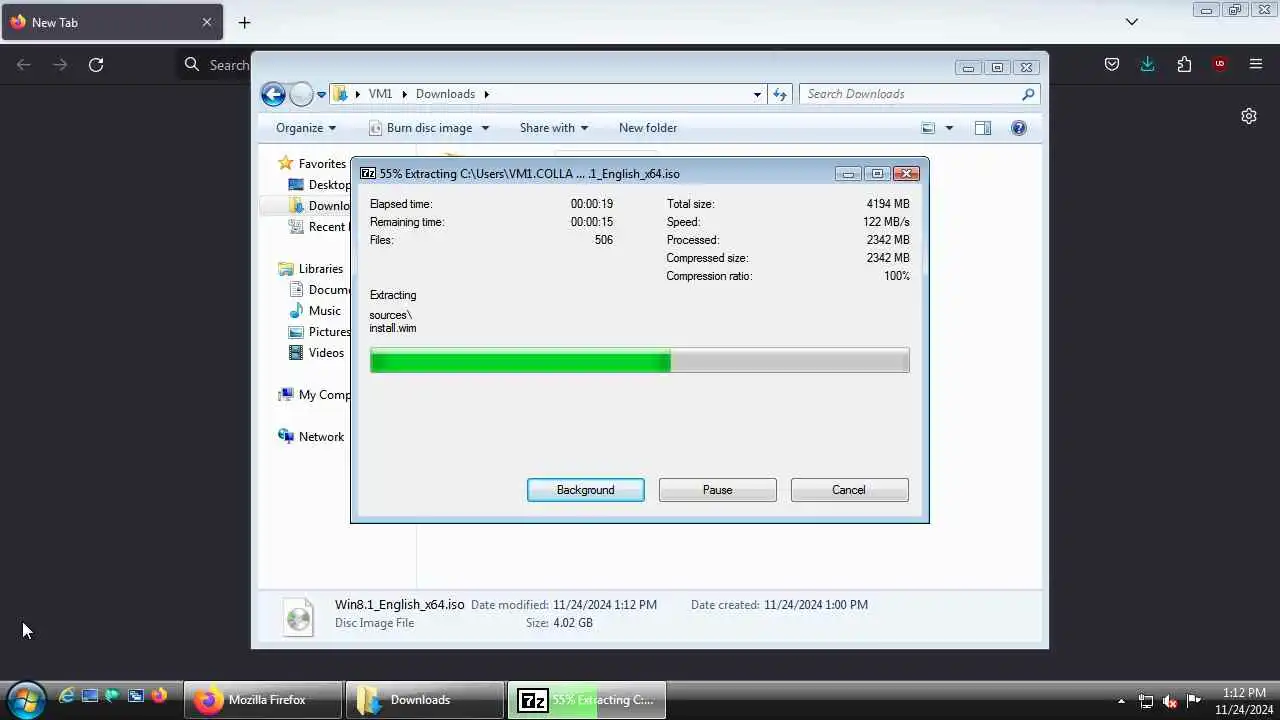Open the Firefox application menu
The height and width of the screenshot is (720, 1280).
[1256, 64]
